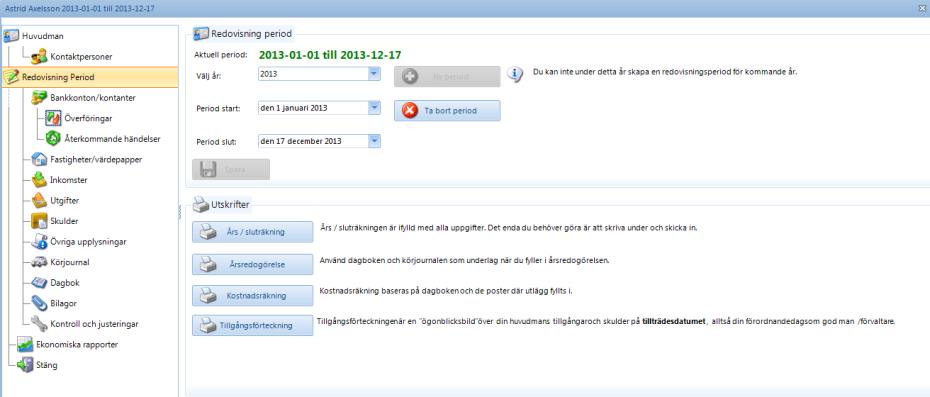Click the Stäng exit arrow icon

click(25, 365)
